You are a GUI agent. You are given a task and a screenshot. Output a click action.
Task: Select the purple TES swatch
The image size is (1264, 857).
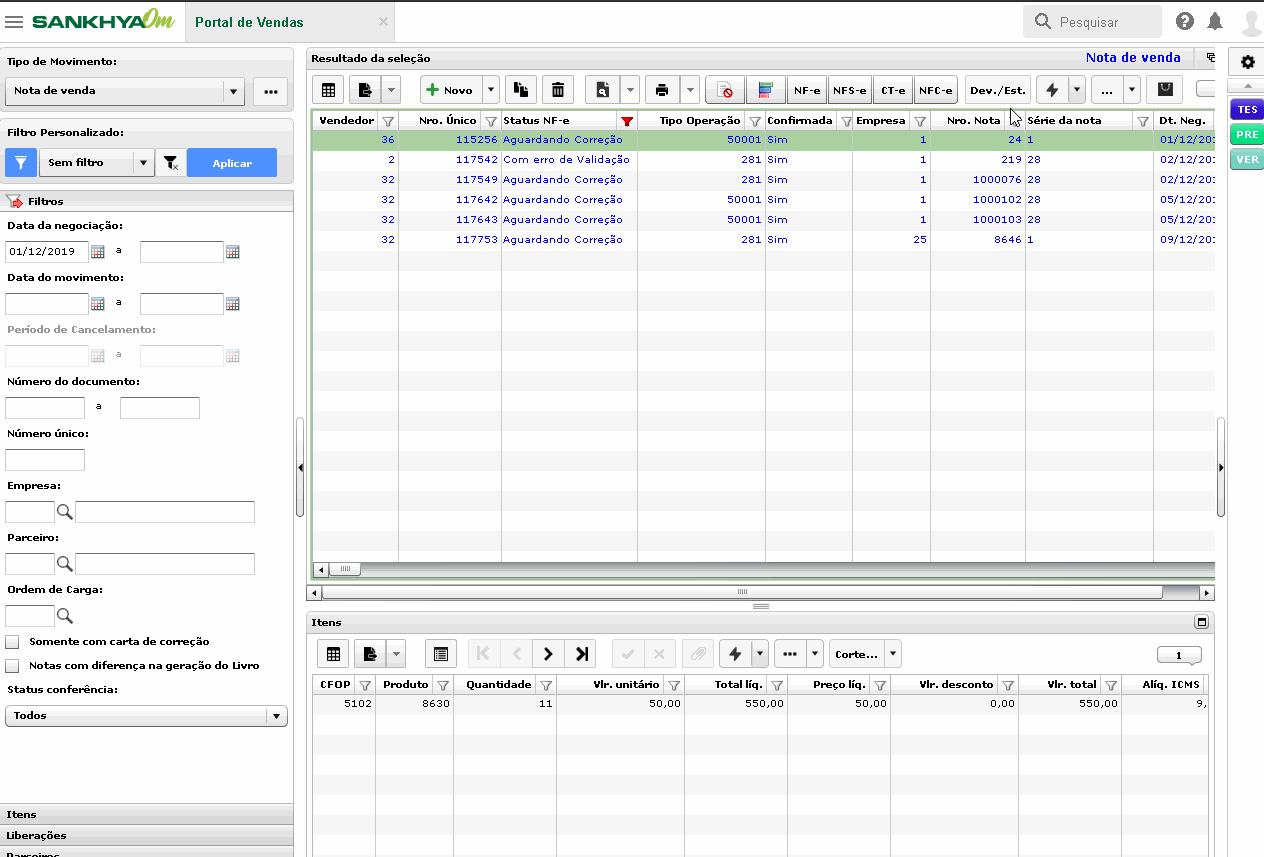[x=1247, y=110]
